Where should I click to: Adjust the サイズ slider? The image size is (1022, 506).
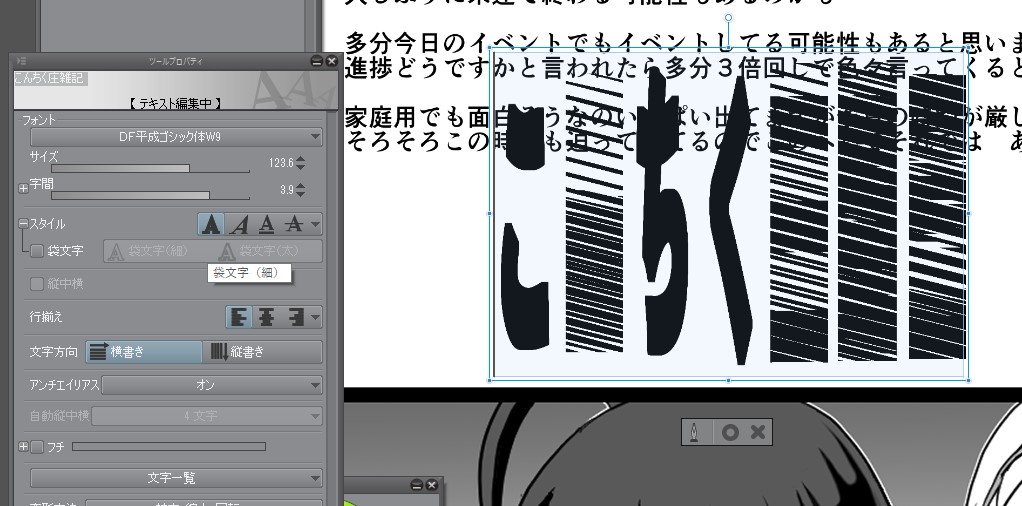[151, 169]
